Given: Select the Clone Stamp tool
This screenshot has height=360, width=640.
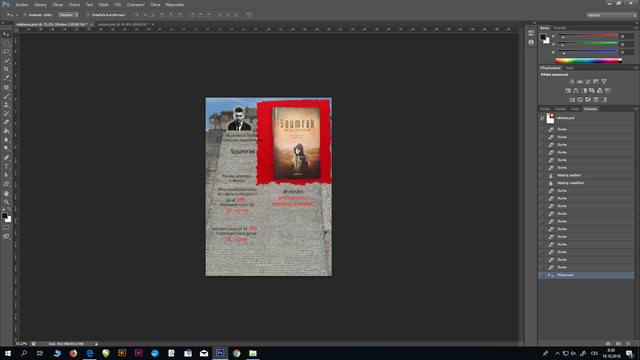Looking at the screenshot, I should click(x=6, y=104).
